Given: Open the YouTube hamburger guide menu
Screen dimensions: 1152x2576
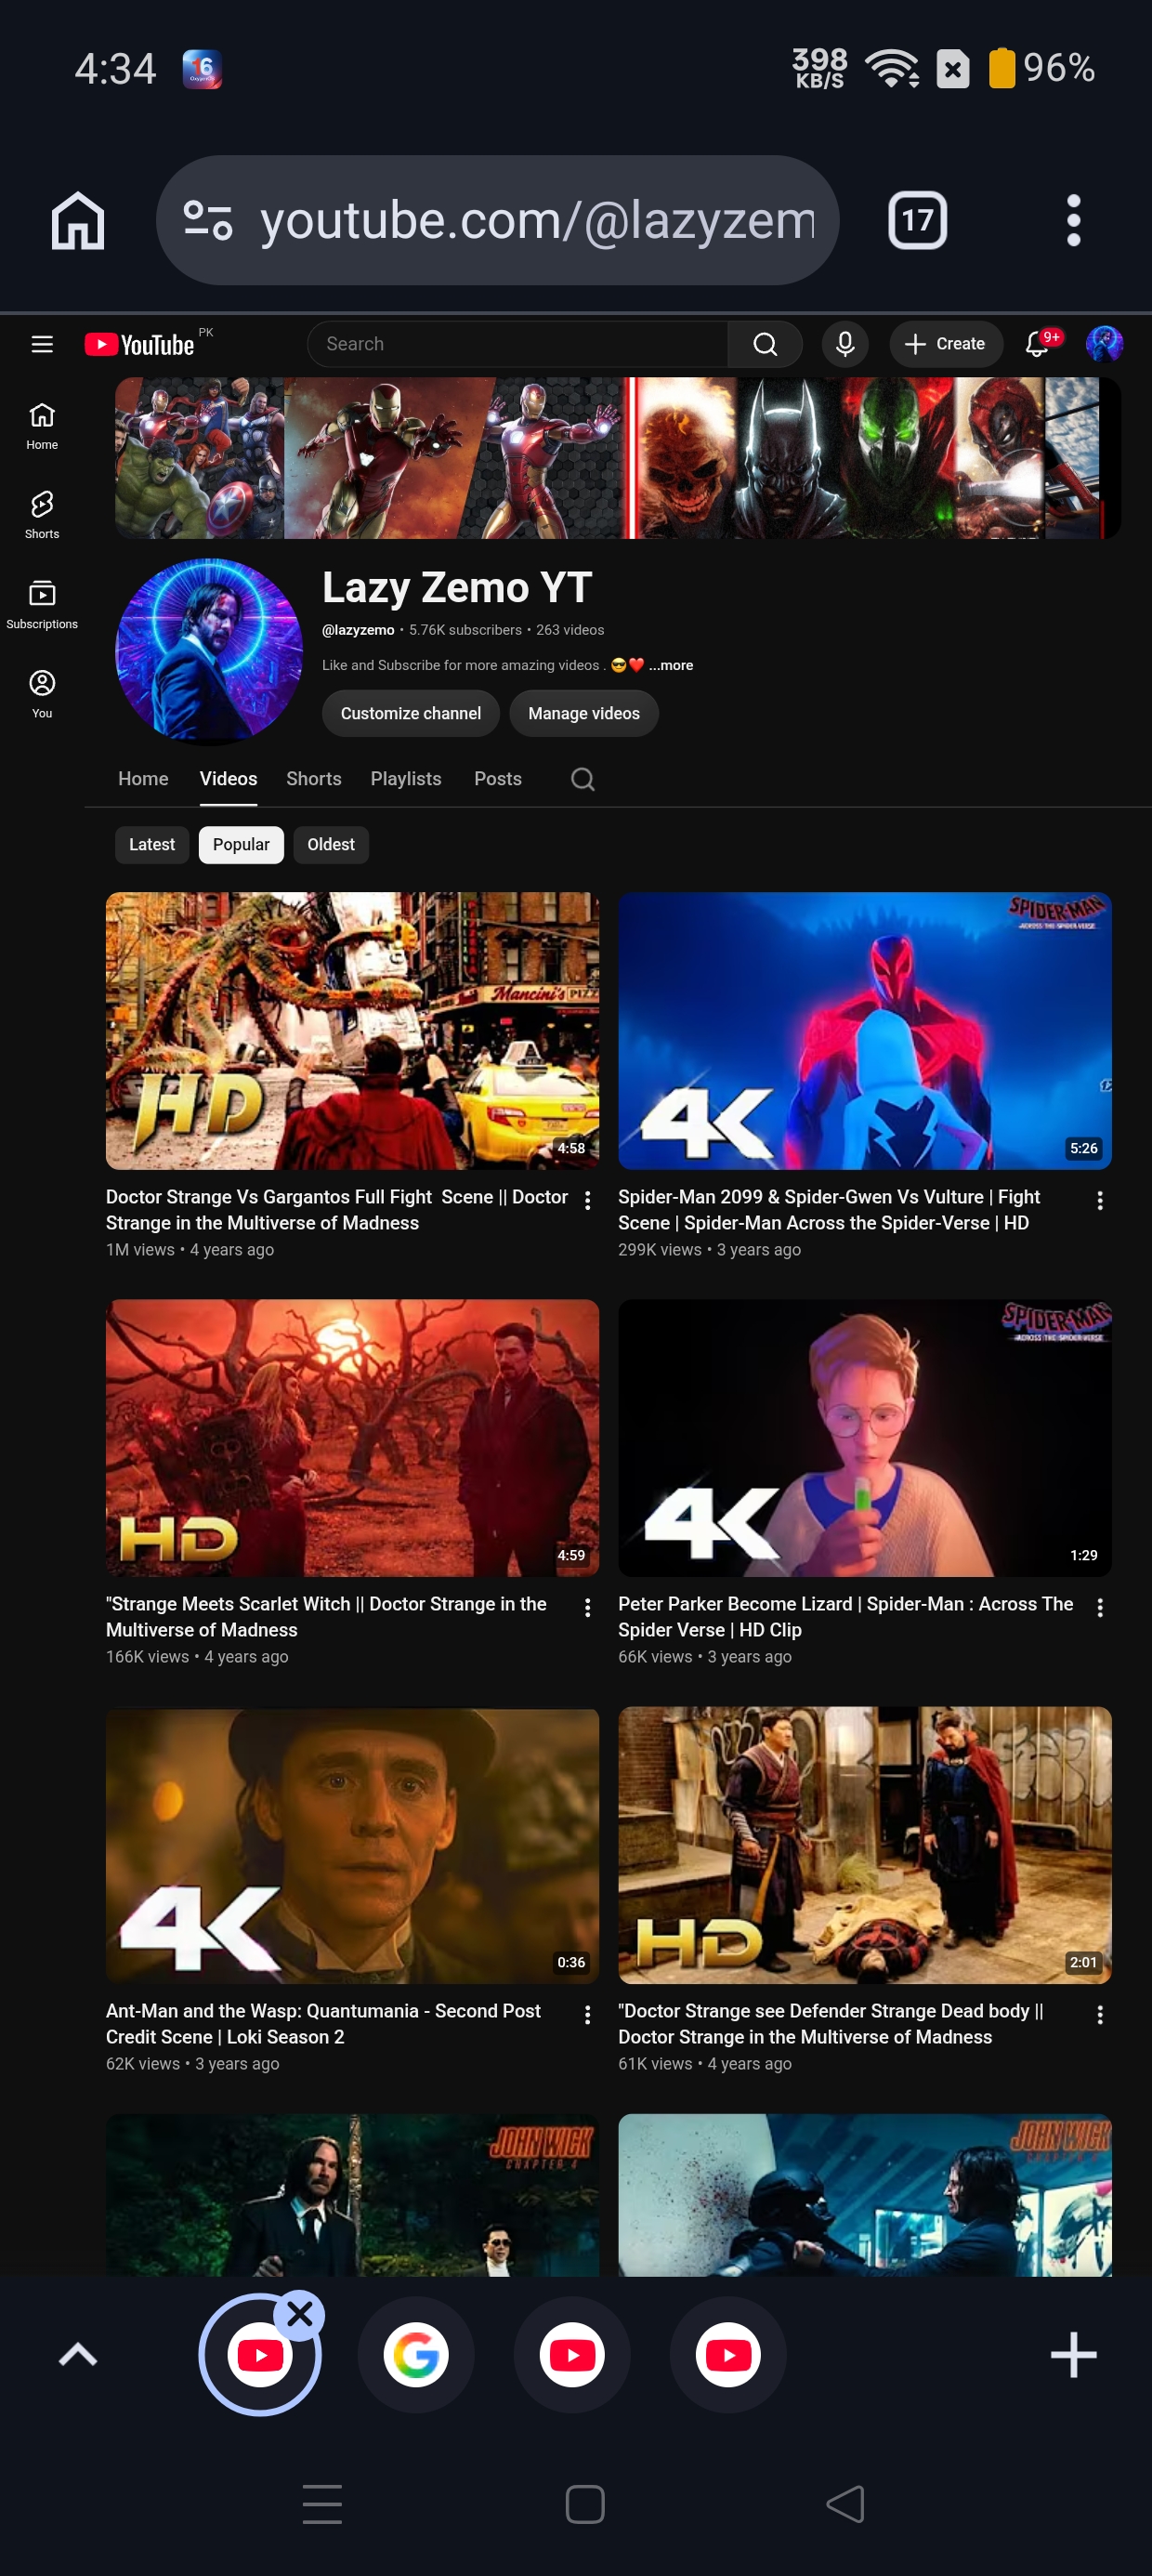Looking at the screenshot, I should 42,344.
